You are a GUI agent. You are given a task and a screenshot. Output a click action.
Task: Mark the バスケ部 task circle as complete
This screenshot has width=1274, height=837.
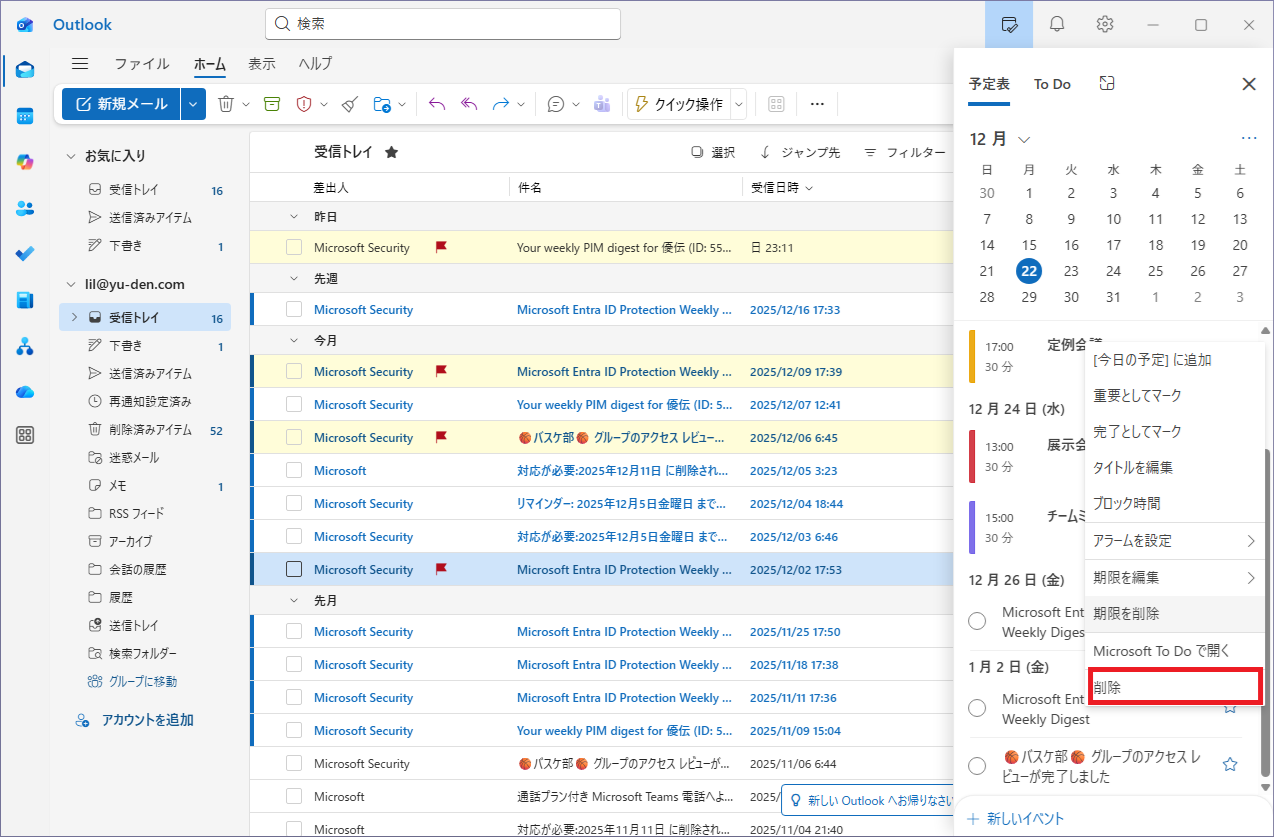point(978,766)
